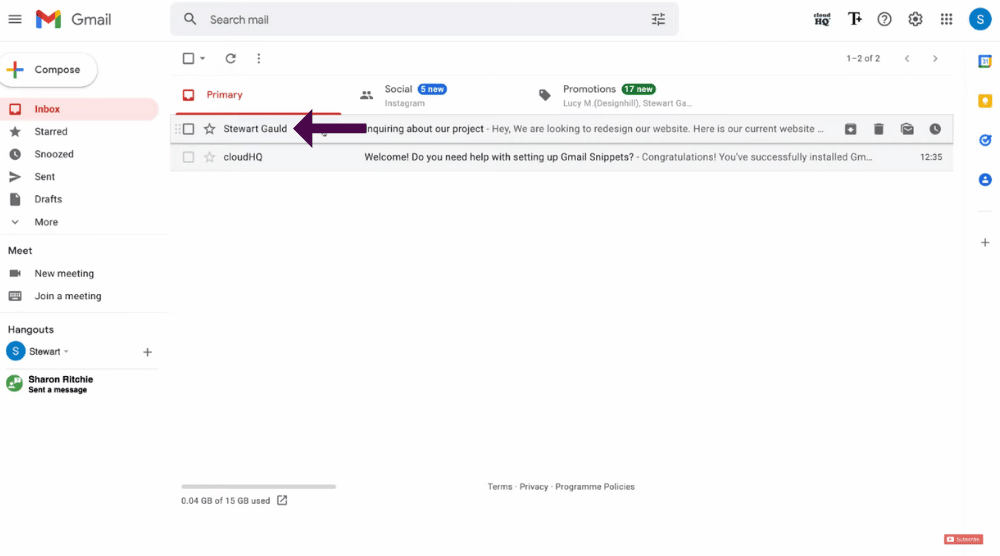
Task: Open the main menu hamburger icon
Action: point(15,19)
